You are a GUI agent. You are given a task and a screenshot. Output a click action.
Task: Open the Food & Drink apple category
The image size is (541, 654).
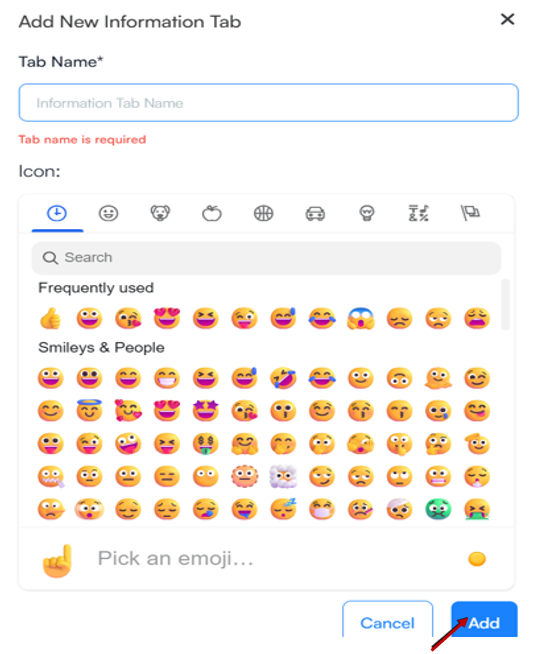212,213
